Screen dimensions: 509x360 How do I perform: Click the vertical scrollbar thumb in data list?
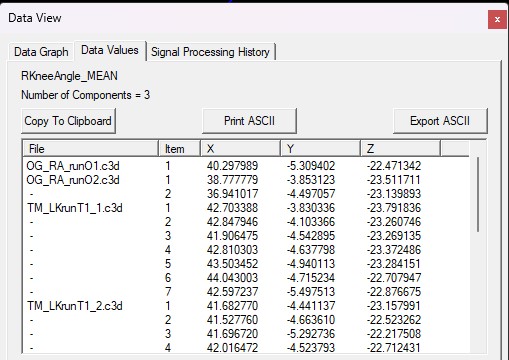pyautogui.click(x=478, y=195)
